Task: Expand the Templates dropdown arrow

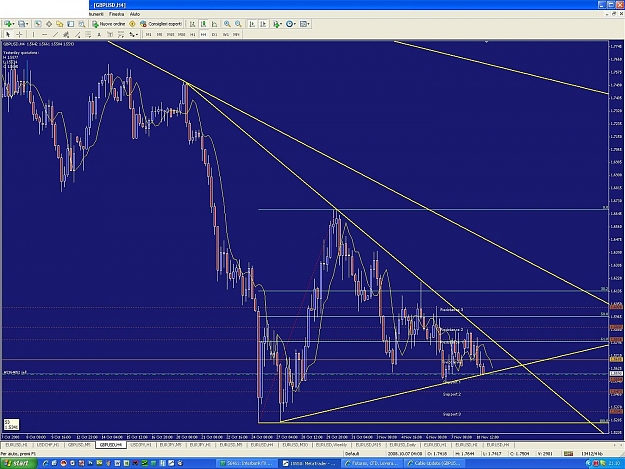Action: pyautogui.click(x=309, y=24)
